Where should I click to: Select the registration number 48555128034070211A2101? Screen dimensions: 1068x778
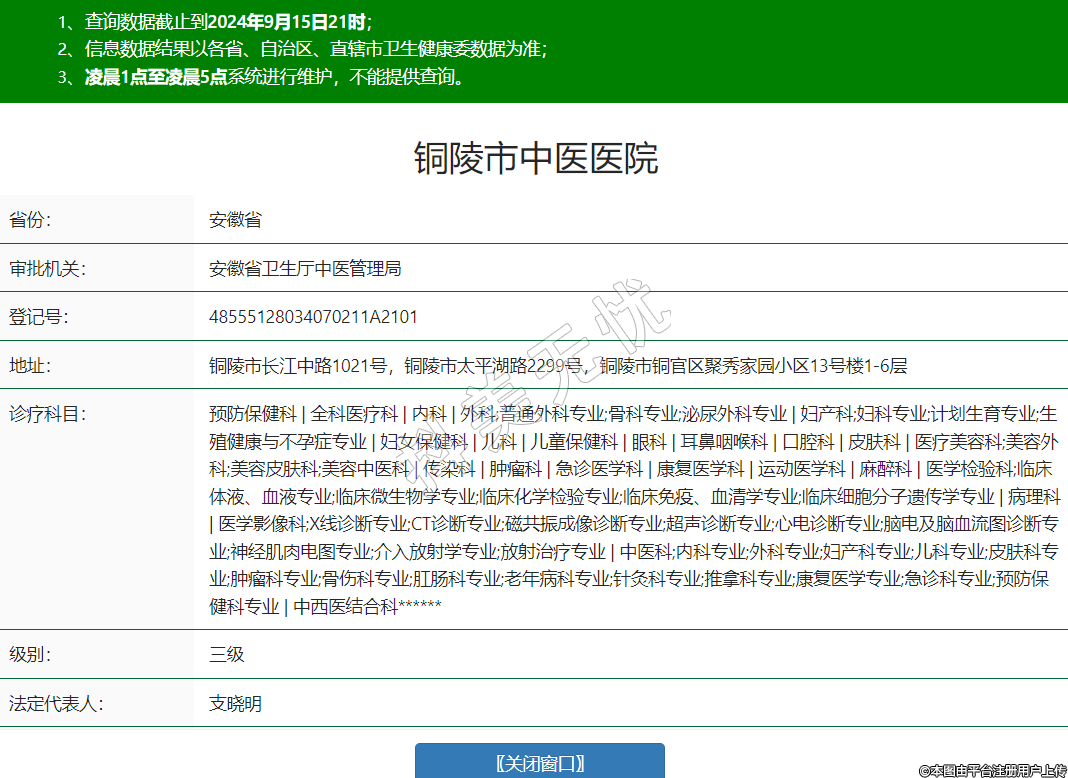[x=313, y=317]
